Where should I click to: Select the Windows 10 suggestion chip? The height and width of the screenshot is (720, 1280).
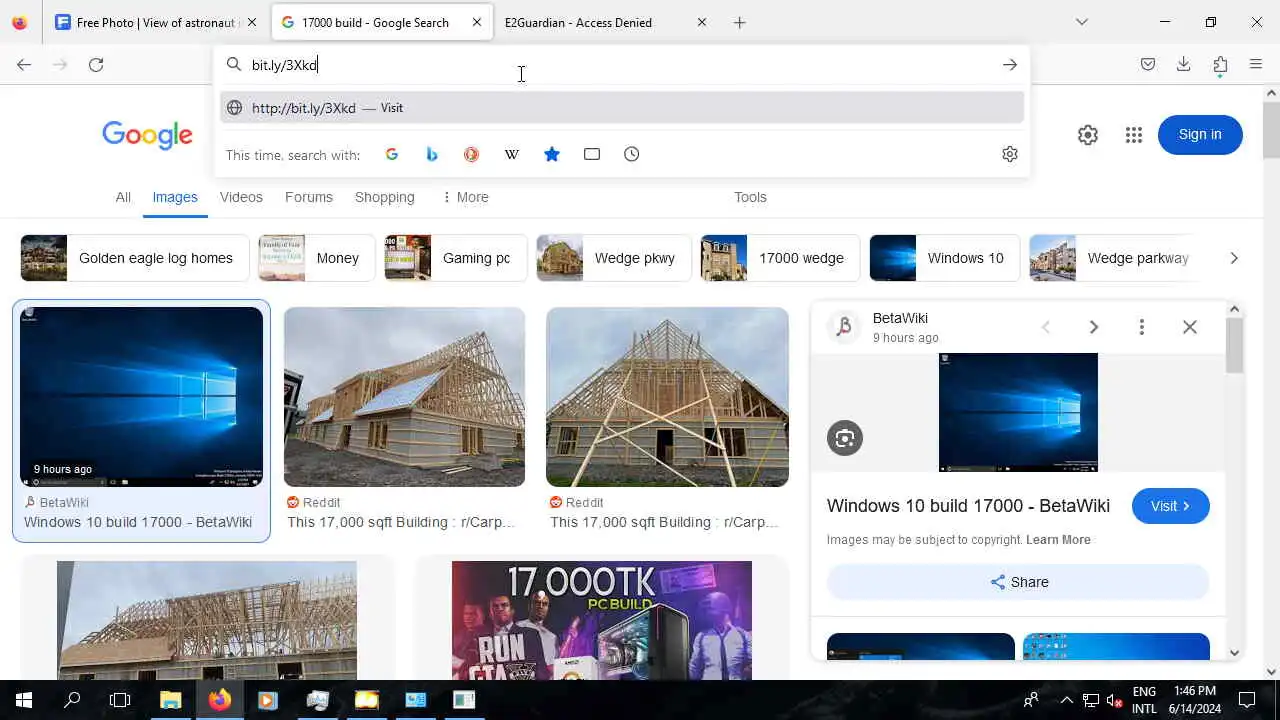tap(944, 258)
